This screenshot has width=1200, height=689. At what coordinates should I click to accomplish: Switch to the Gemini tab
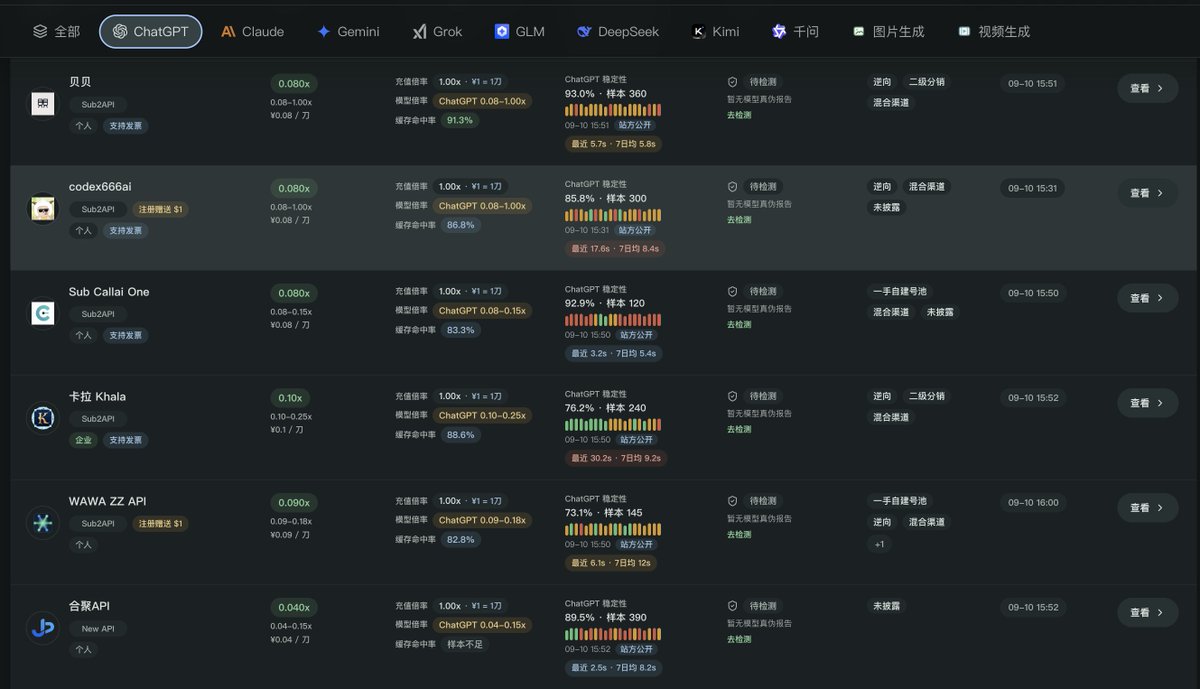(348, 31)
